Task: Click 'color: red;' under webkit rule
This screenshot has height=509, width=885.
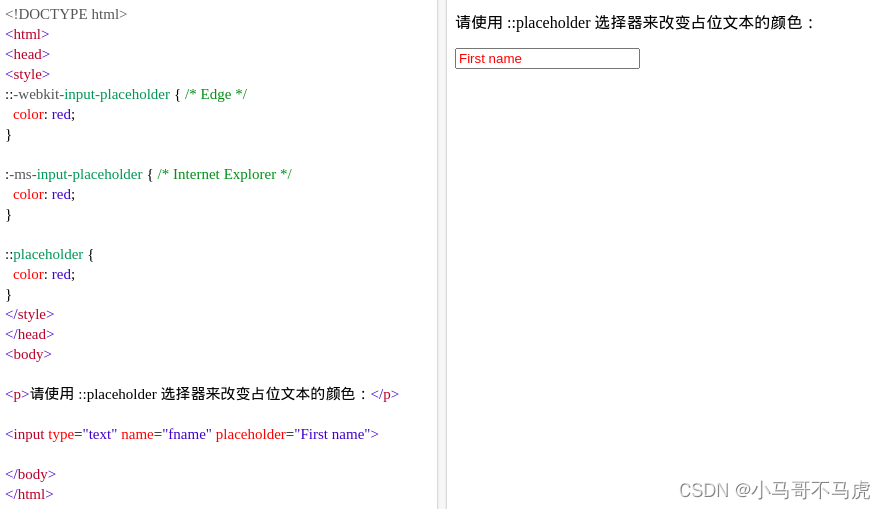Action: [44, 115]
